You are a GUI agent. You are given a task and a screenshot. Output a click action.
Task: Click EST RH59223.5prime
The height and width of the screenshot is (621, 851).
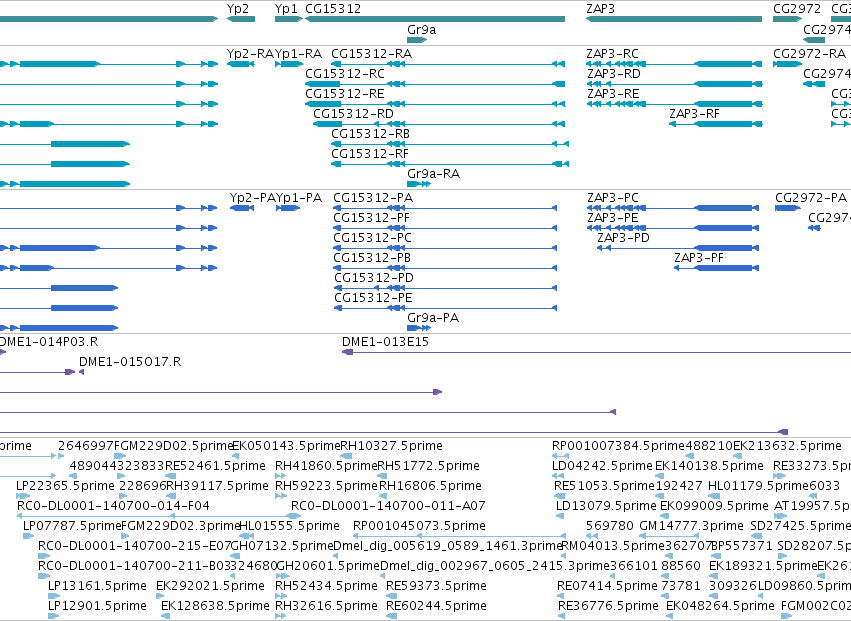pos(327,486)
